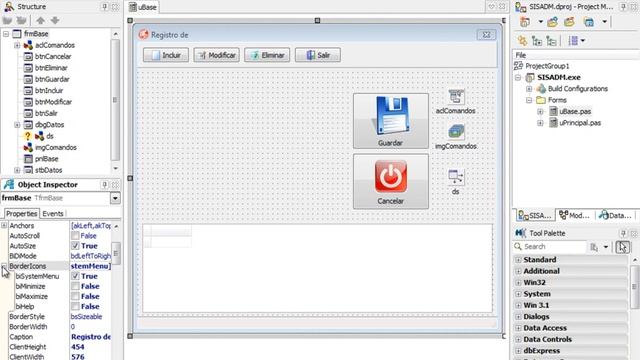Viewport: 640px width, 360px height.
Task: Click first icon in Structure panel toolbar
Action: point(7,20)
